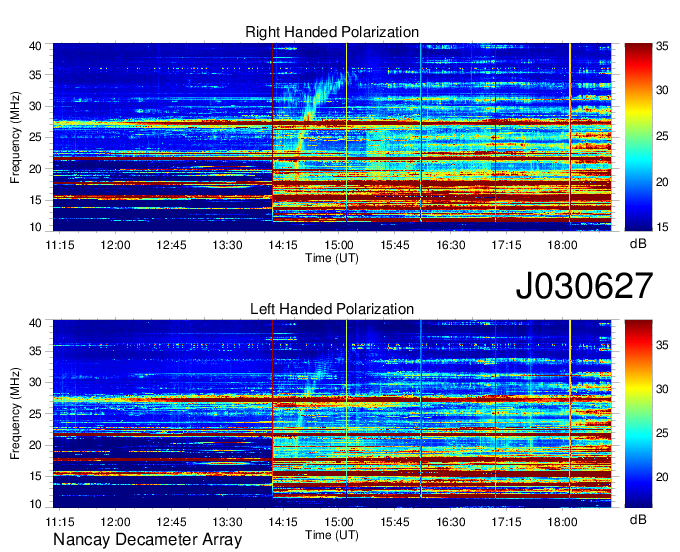
Task: Click Time (UT) label under Right Handed plot
Action: pyautogui.click(x=332, y=258)
